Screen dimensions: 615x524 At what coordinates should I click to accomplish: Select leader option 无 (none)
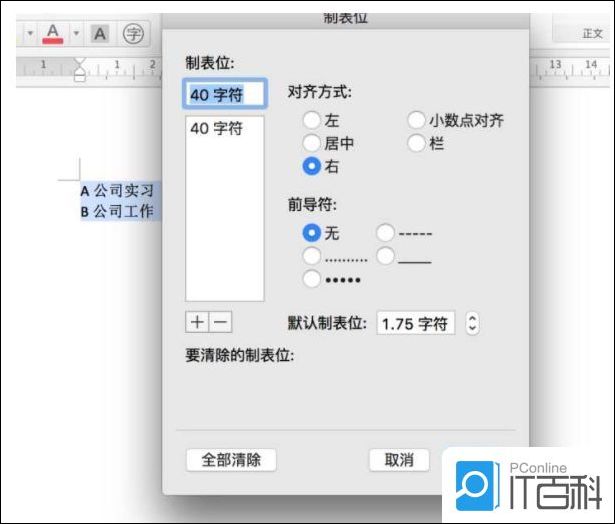[312, 233]
